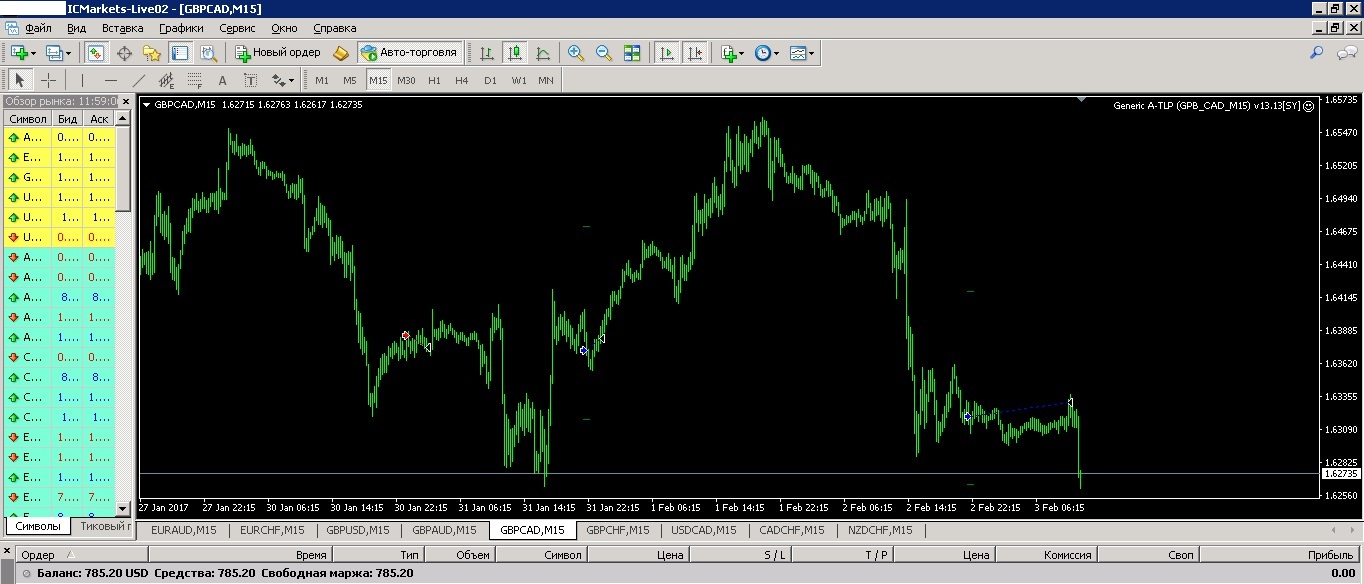Expand the Templates dropdown arrow

[811, 53]
